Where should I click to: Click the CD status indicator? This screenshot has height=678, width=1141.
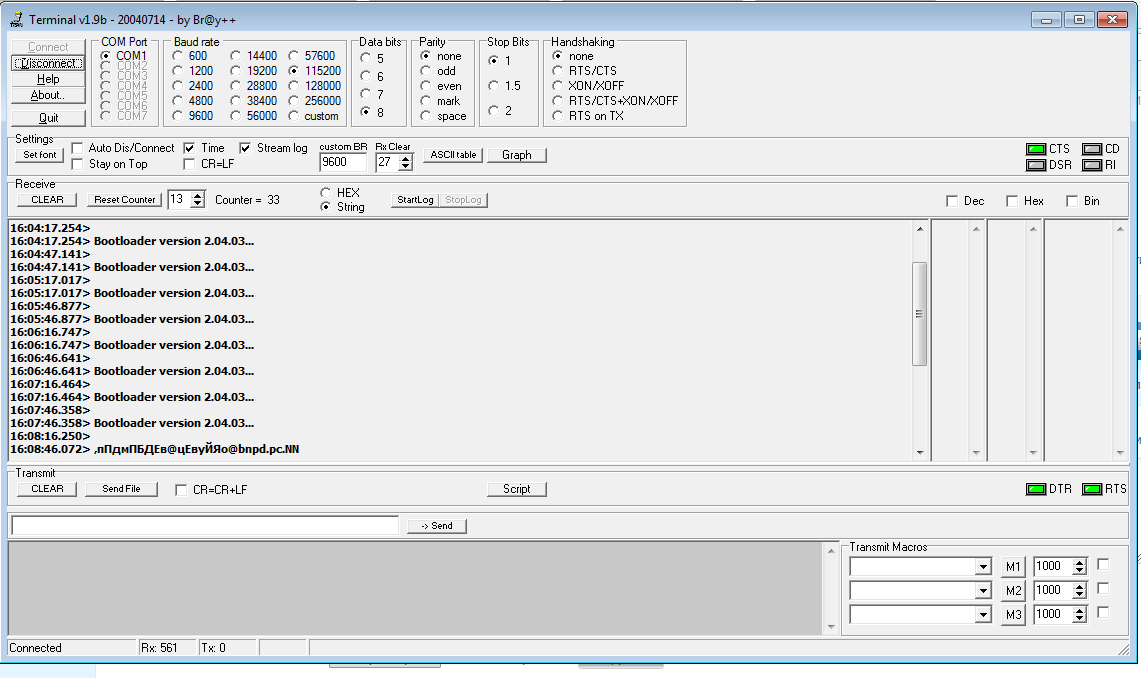click(x=1091, y=149)
